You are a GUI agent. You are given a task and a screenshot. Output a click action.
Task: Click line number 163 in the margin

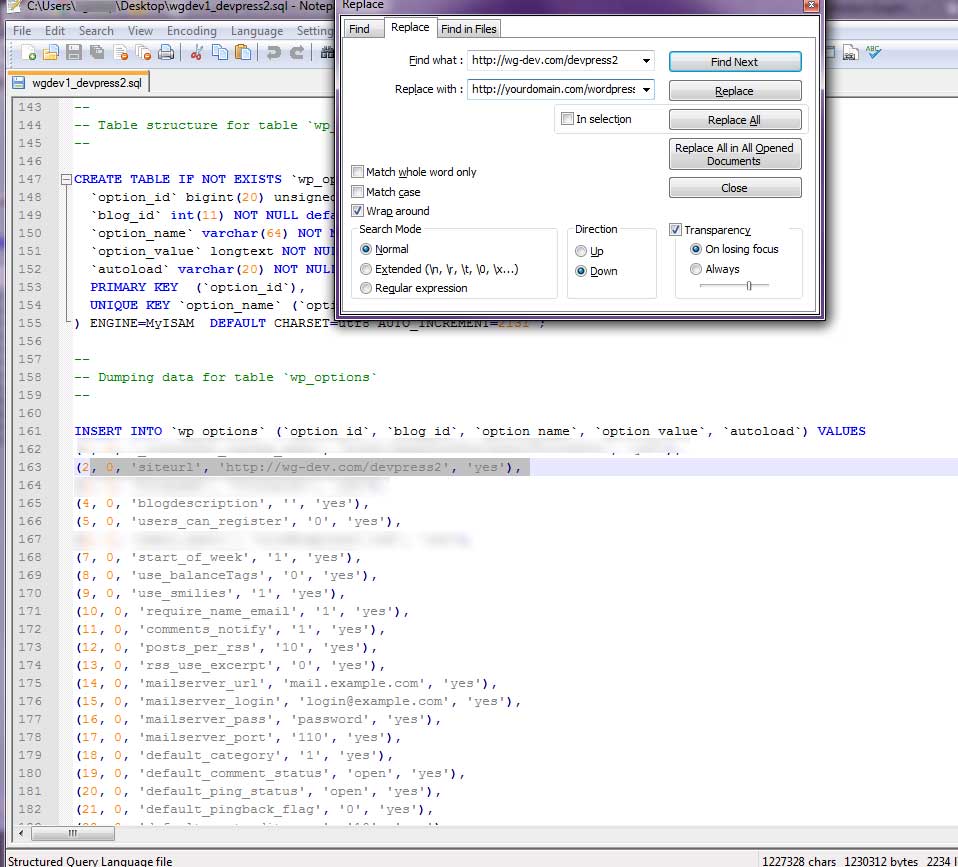(x=30, y=467)
